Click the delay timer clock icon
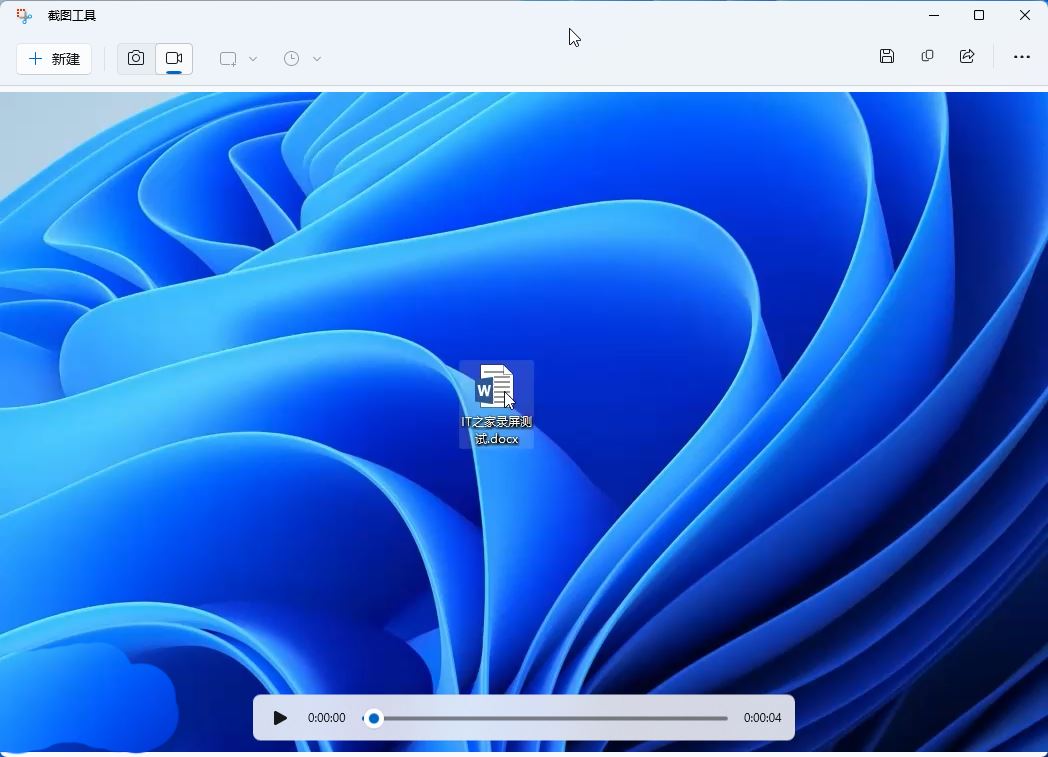This screenshot has width=1048, height=757. coord(291,59)
